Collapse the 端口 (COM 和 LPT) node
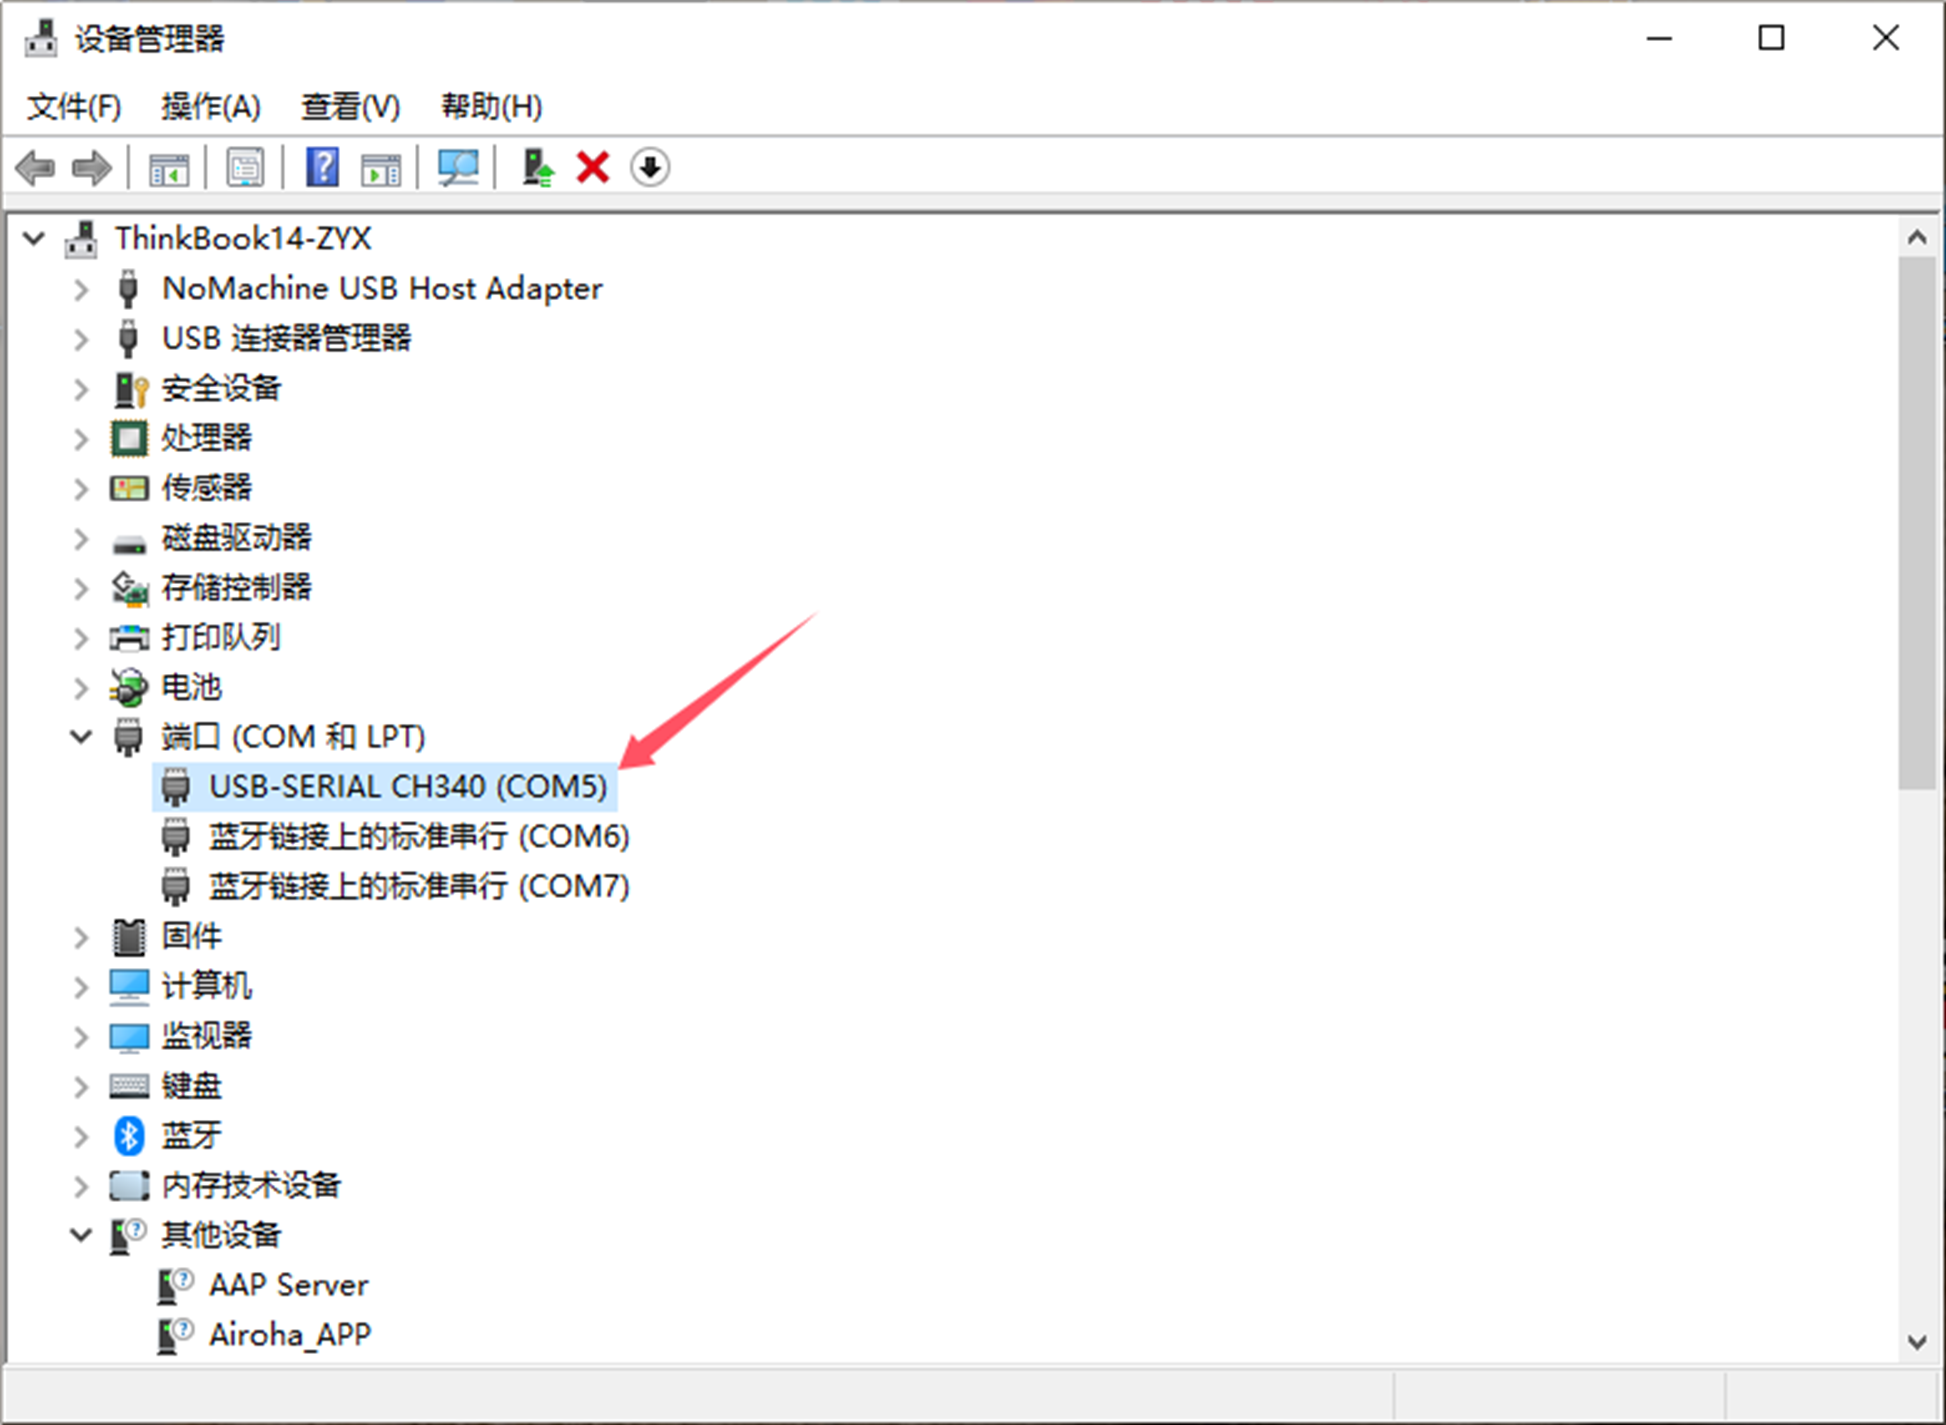The height and width of the screenshot is (1425, 1946). pyautogui.click(x=81, y=737)
